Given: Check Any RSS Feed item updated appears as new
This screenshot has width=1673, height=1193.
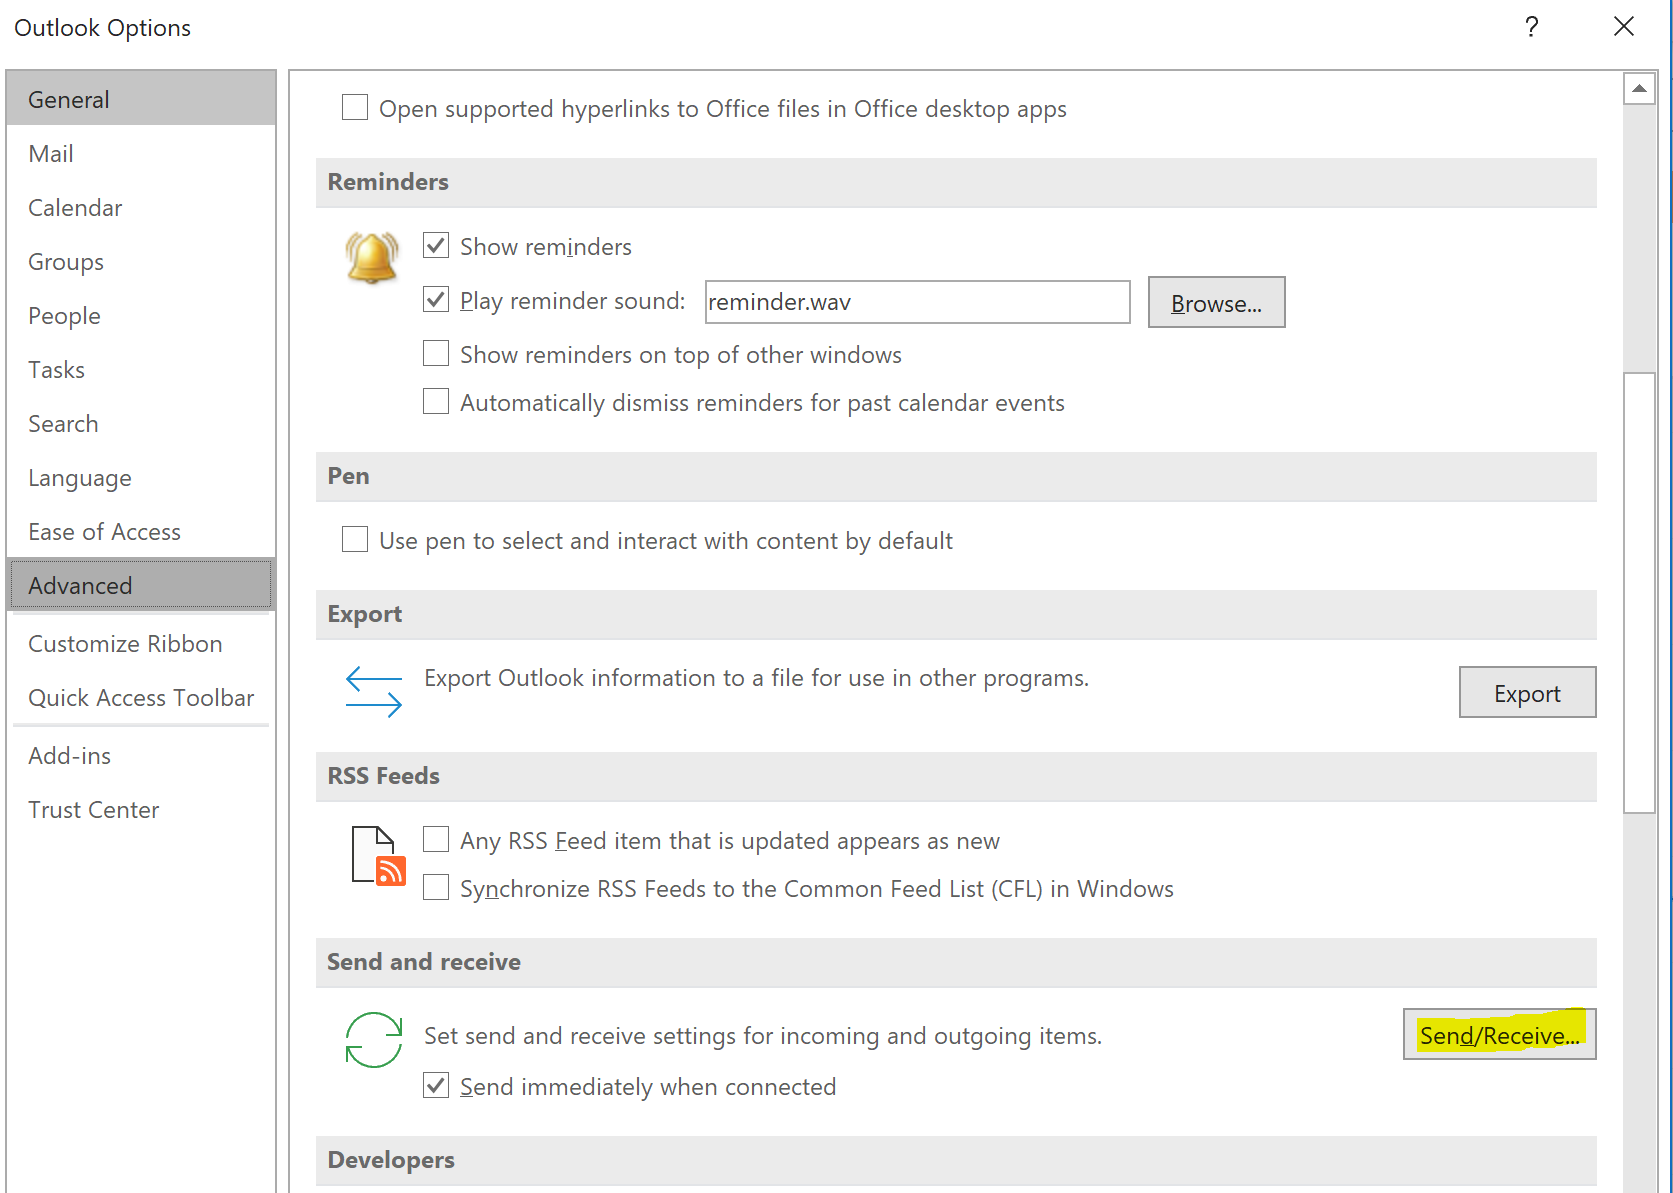Looking at the screenshot, I should [436, 839].
